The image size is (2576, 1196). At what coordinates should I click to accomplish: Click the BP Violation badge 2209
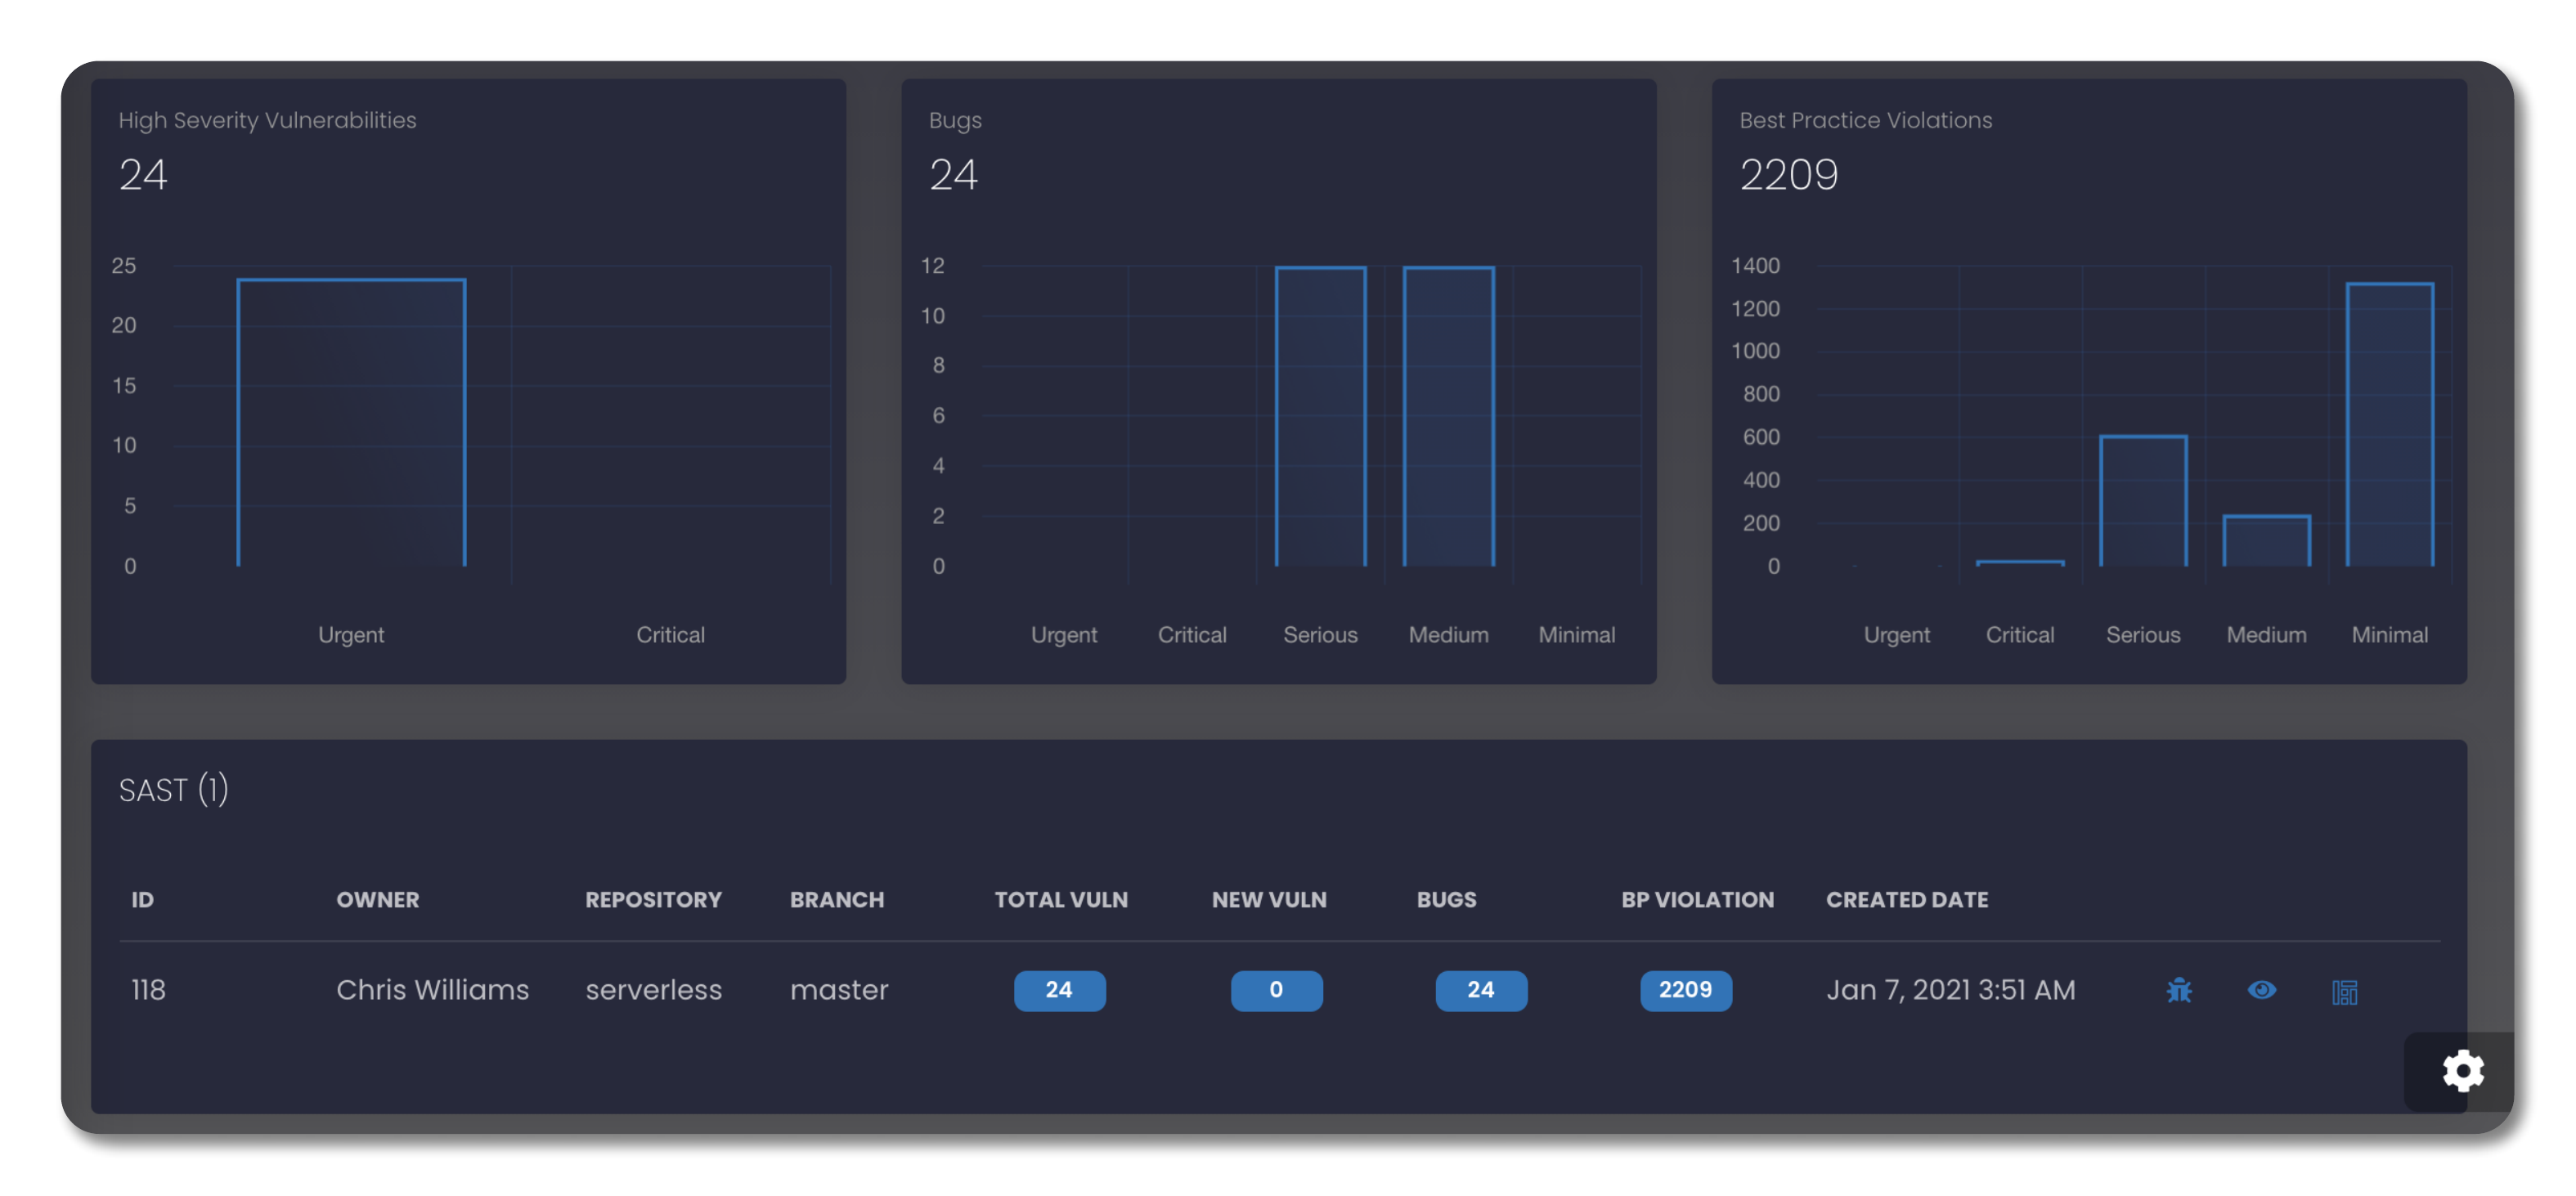1685,990
